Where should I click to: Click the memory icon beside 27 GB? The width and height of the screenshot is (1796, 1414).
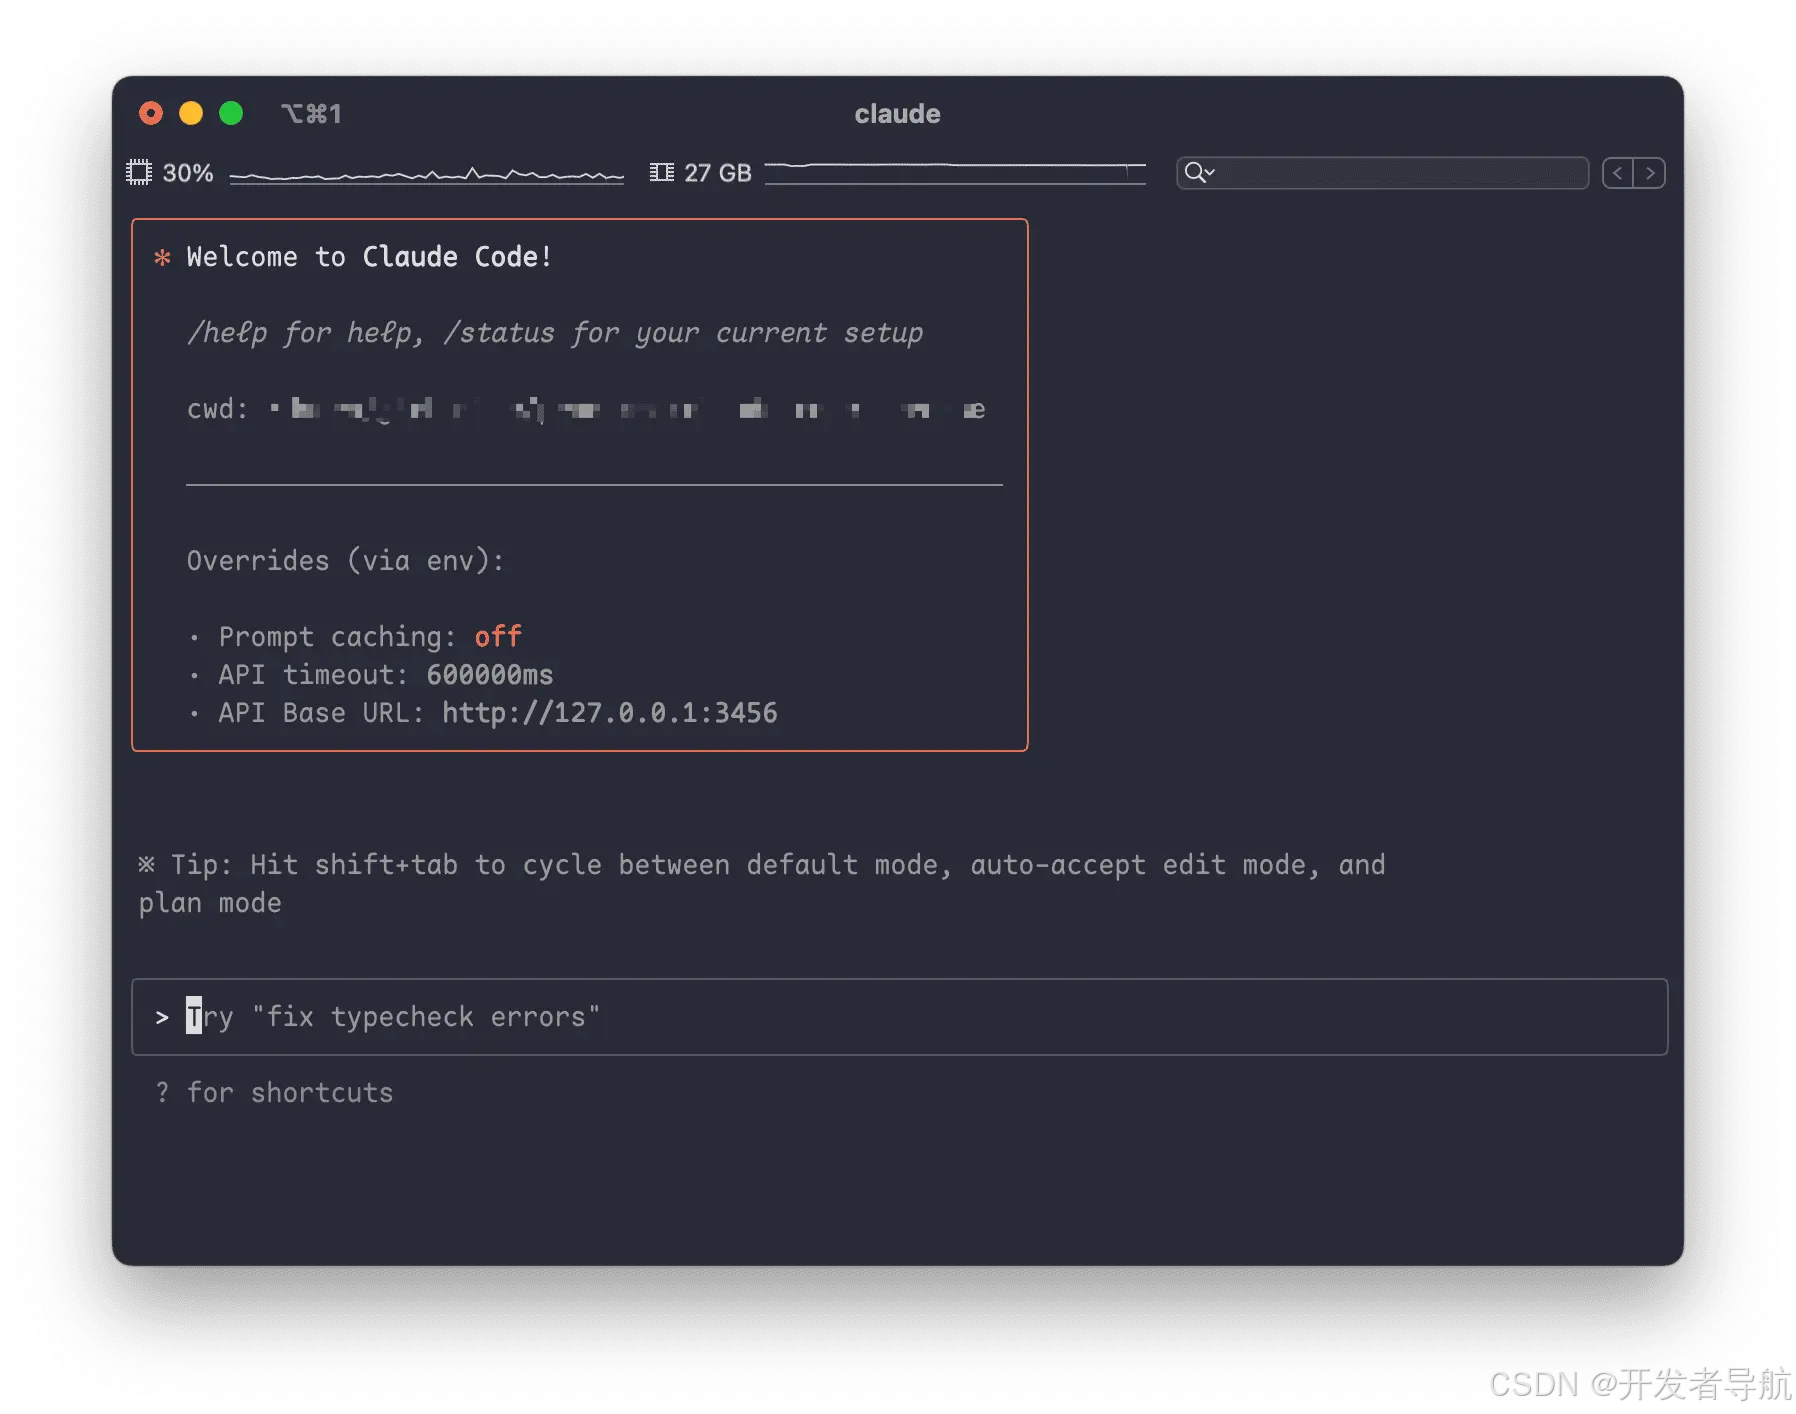[x=661, y=172]
